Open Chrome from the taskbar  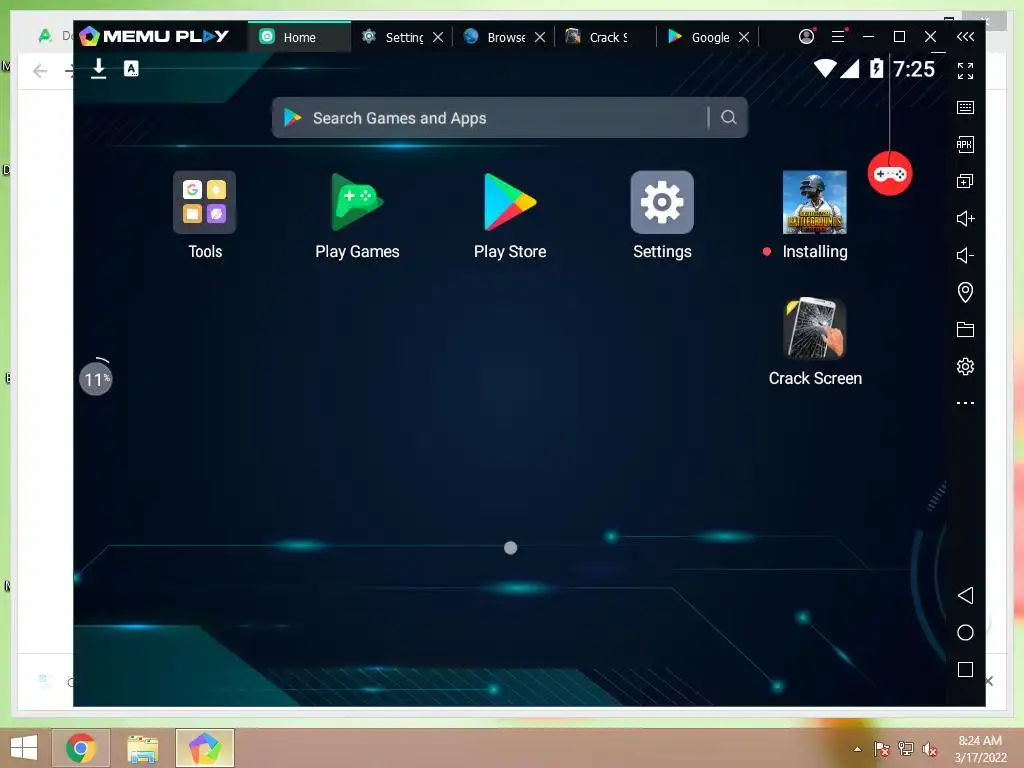(81, 748)
